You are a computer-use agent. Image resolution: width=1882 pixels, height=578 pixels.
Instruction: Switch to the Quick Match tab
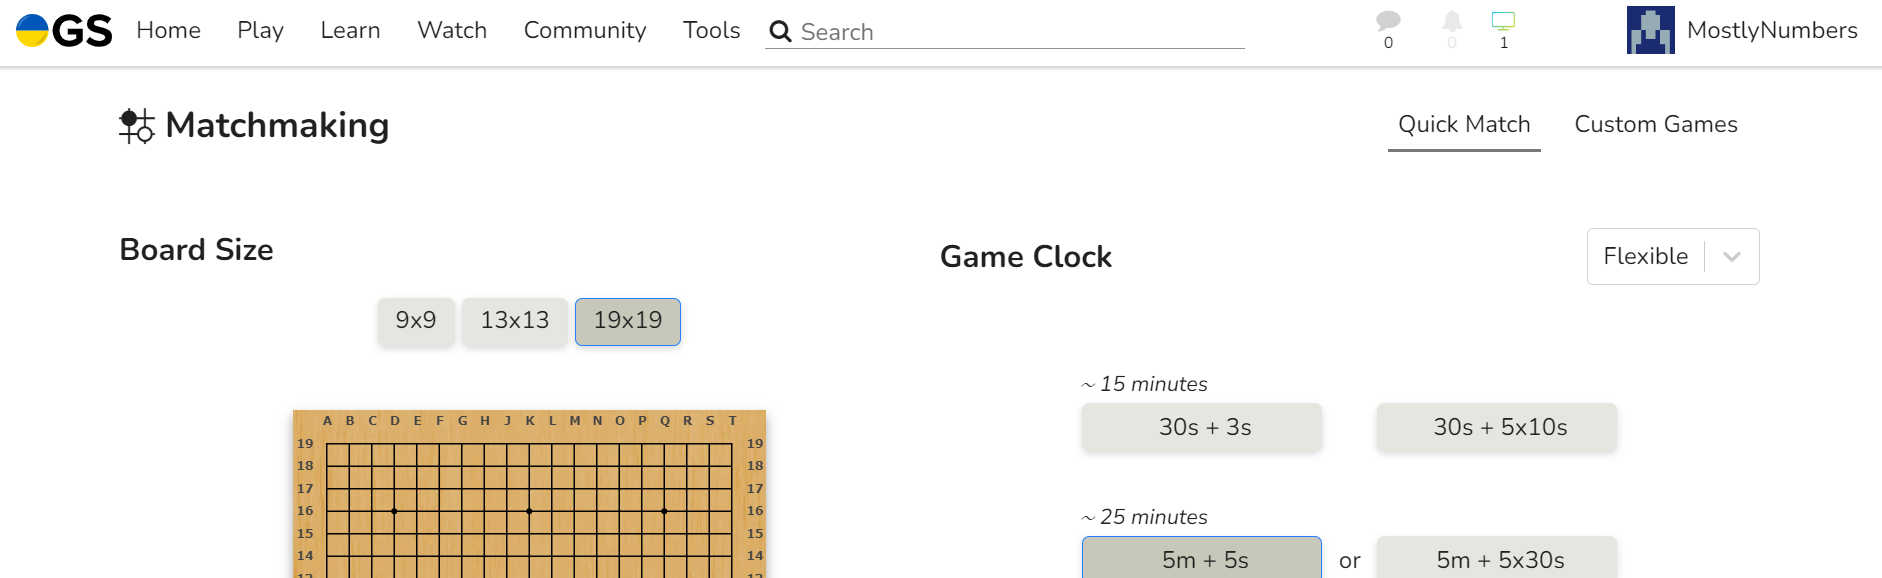1464,124
